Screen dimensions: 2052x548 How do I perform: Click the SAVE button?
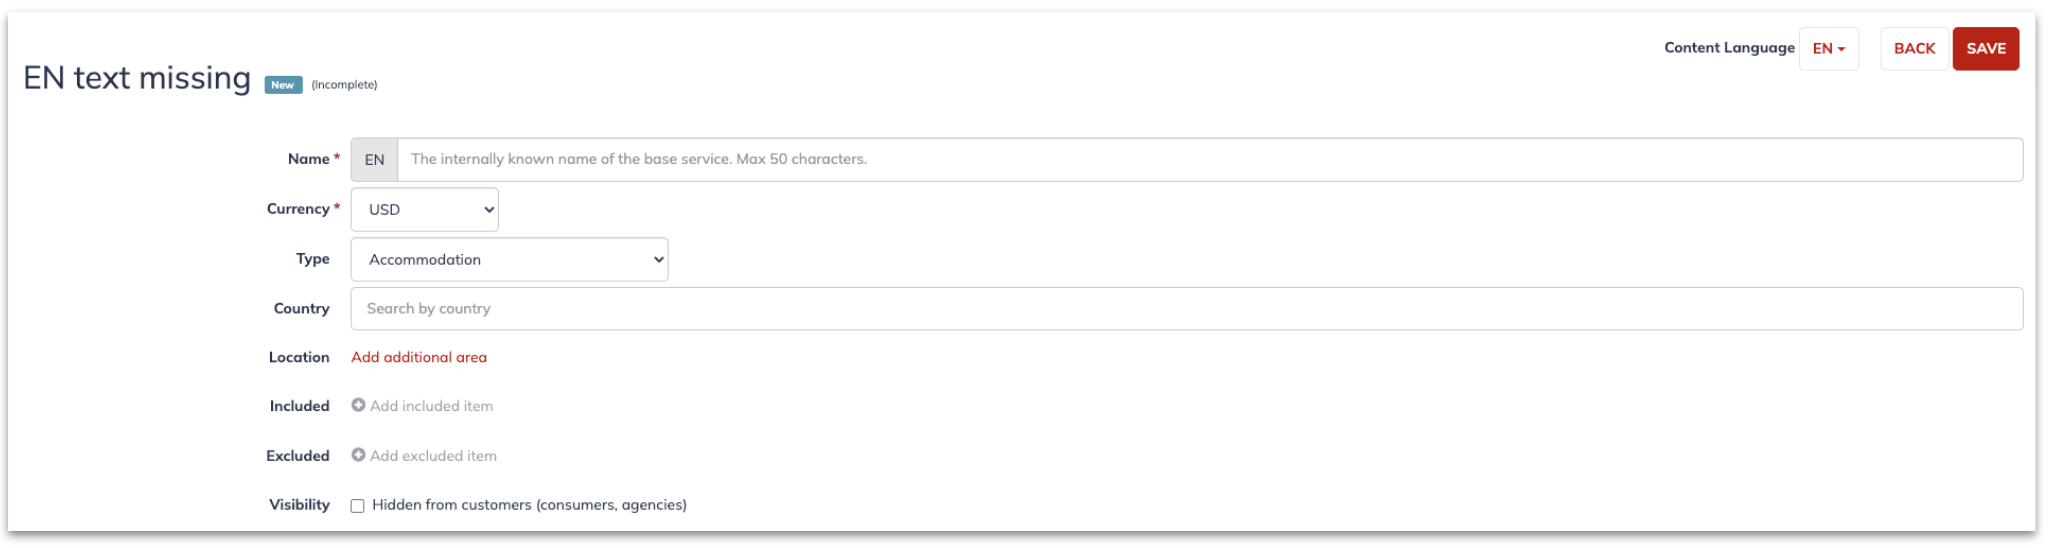pyautogui.click(x=1986, y=49)
